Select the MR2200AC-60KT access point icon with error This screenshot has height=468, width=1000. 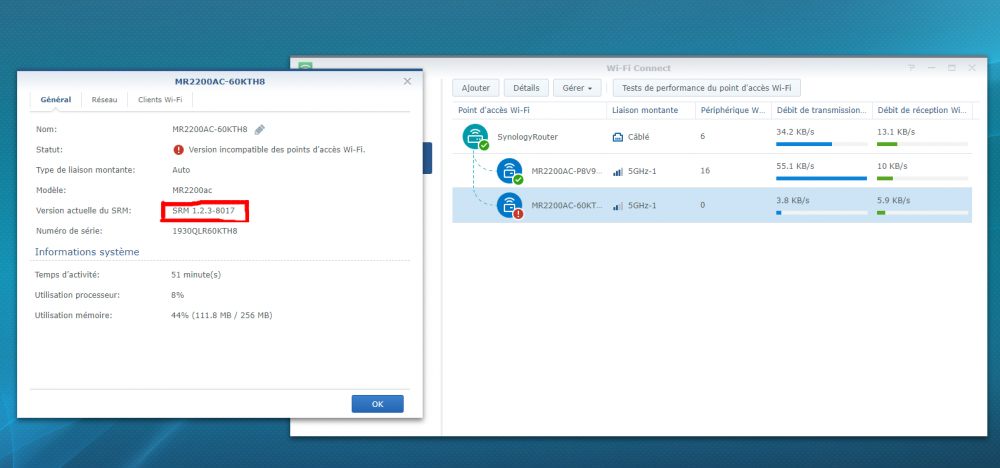(x=510, y=205)
